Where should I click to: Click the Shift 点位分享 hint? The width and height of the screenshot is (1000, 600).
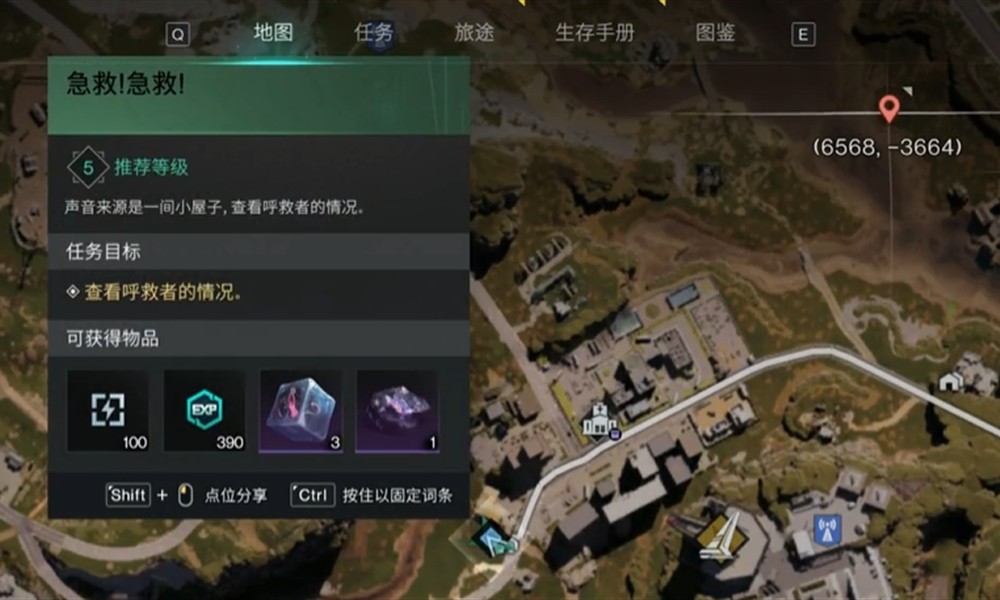(186, 495)
